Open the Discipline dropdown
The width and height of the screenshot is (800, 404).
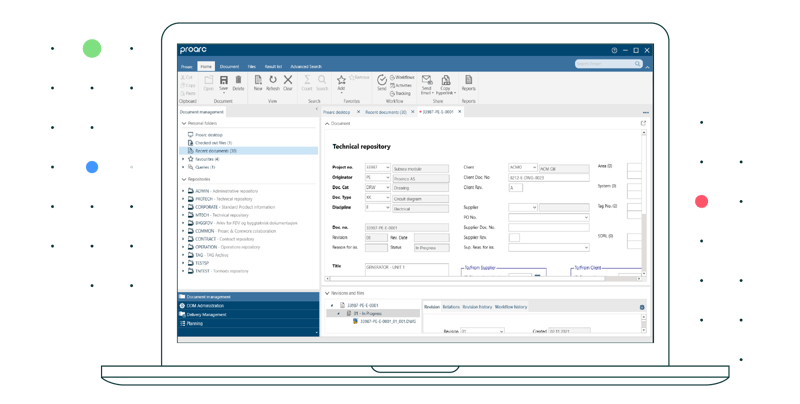388,208
